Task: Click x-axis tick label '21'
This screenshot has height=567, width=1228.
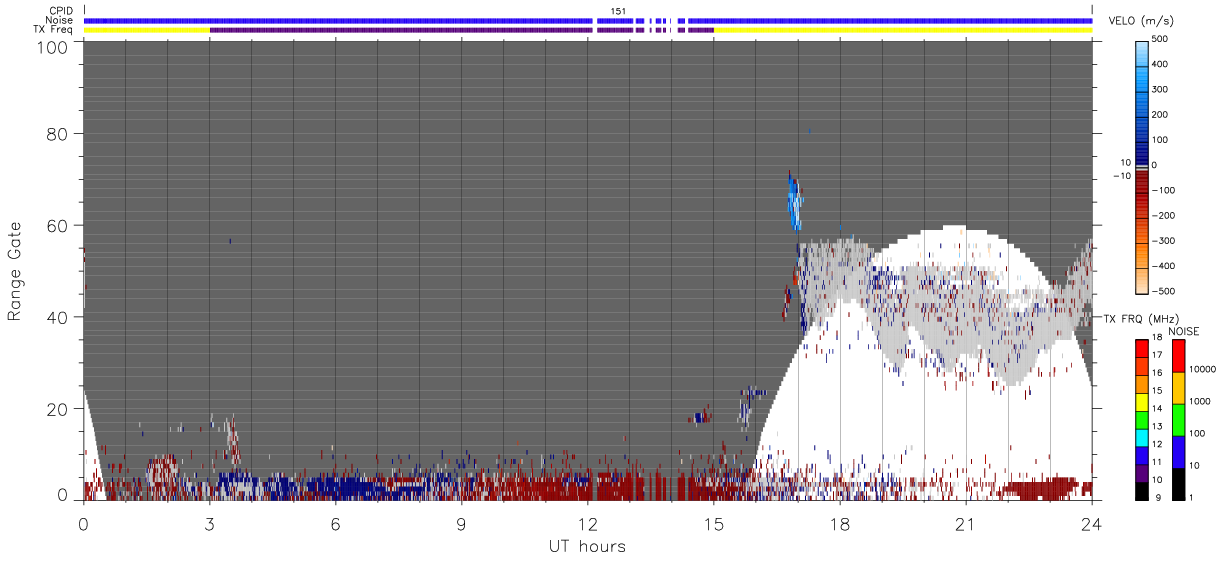Action: [965, 523]
